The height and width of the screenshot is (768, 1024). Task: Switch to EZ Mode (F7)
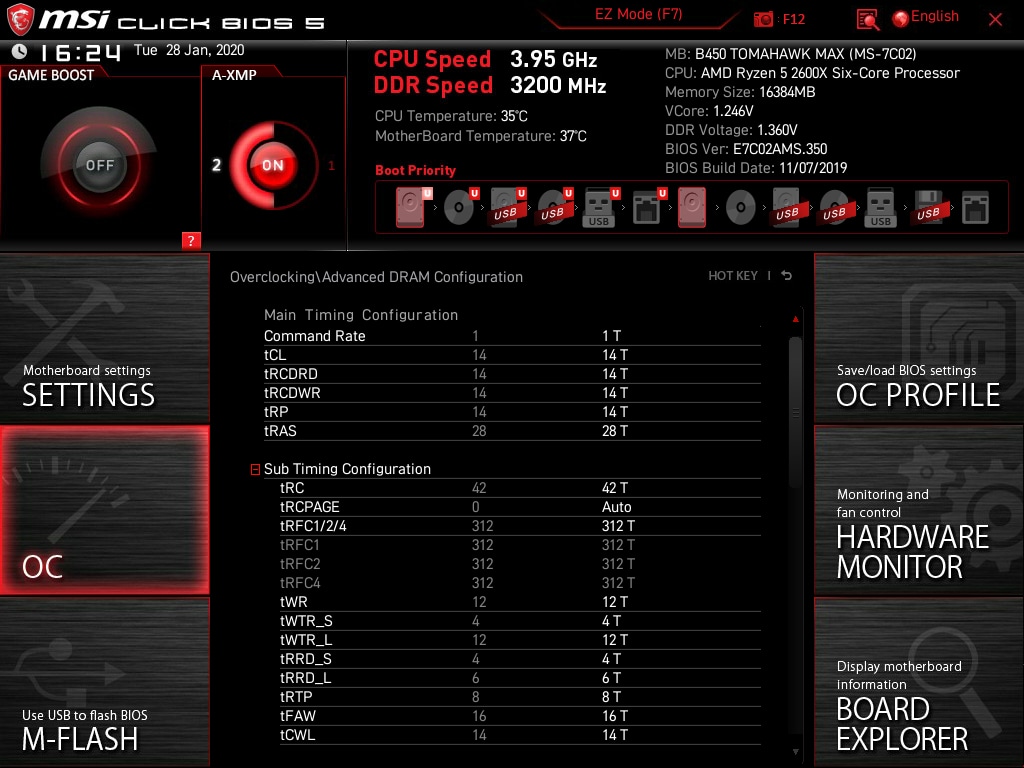click(x=638, y=14)
